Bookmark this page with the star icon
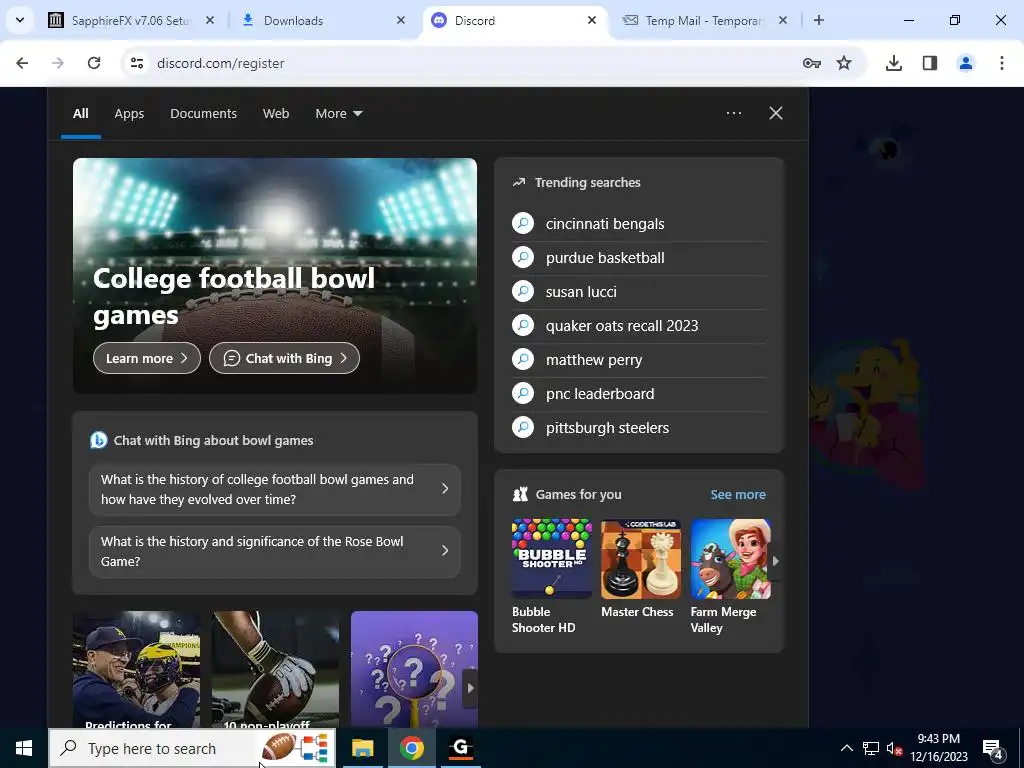This screenshot has width=1024, height=768. click(844, 63)
